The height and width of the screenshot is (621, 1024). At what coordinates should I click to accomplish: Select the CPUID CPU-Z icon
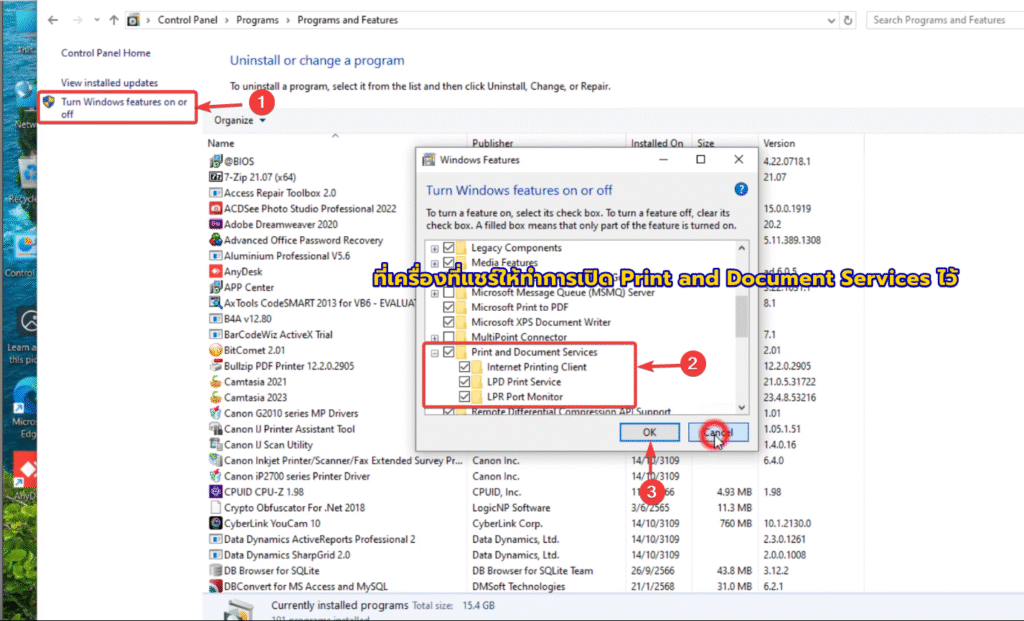tap(216, 492)
